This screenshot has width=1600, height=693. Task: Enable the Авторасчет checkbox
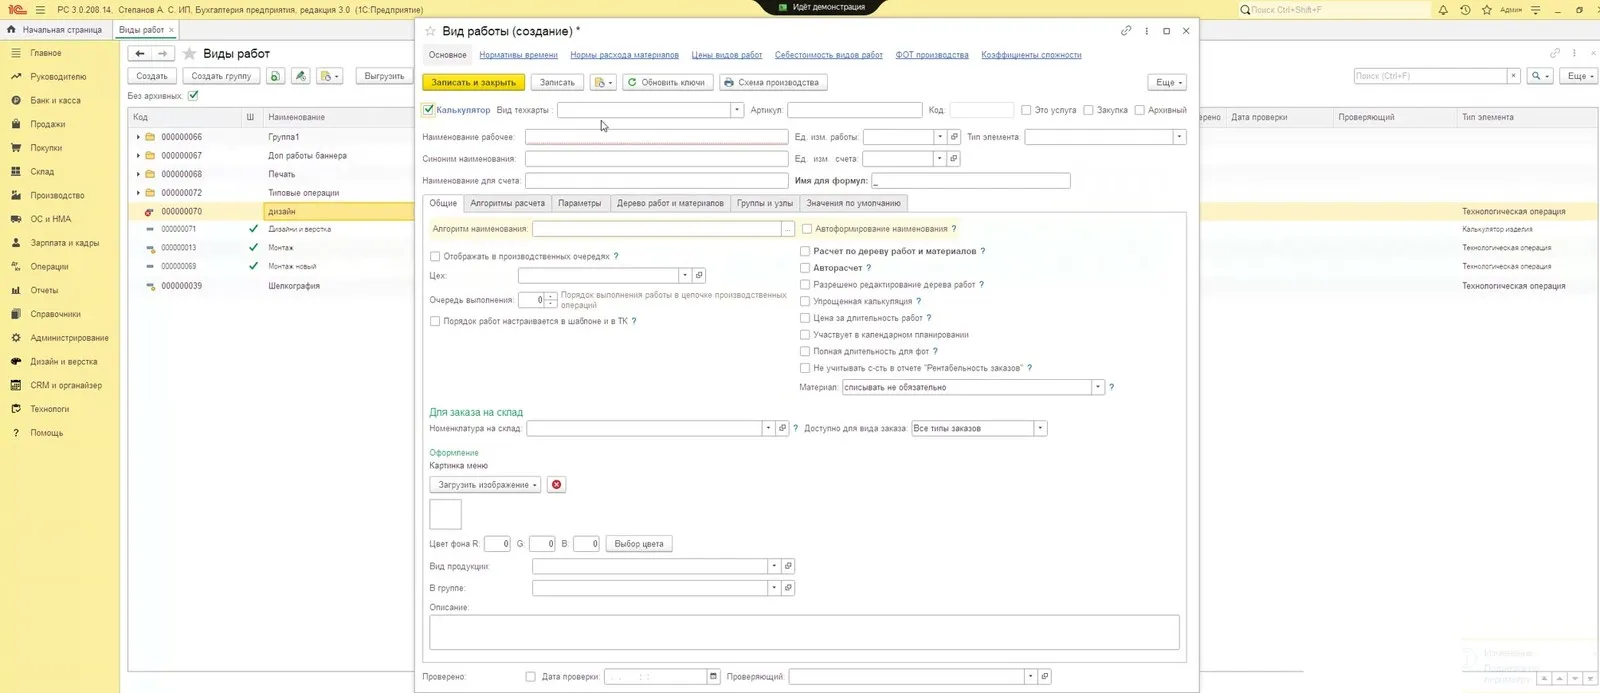point(805,268)
